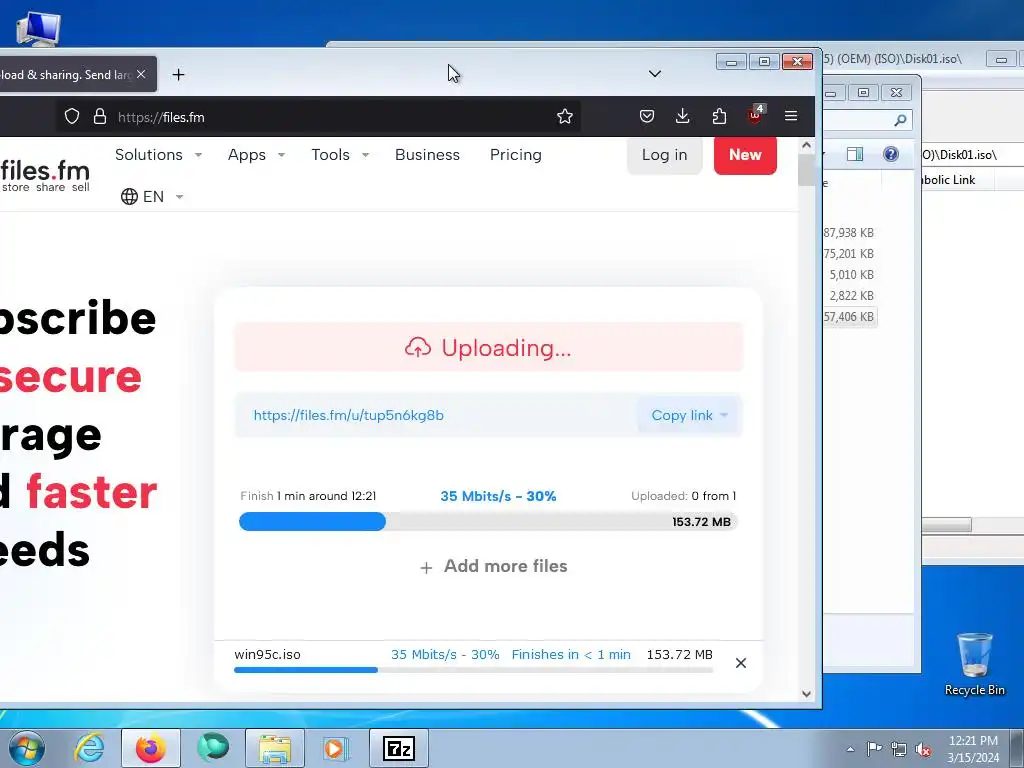This screenshot has width=1024, height=768.
Task: Open the Business page
Action: (427, 155)
